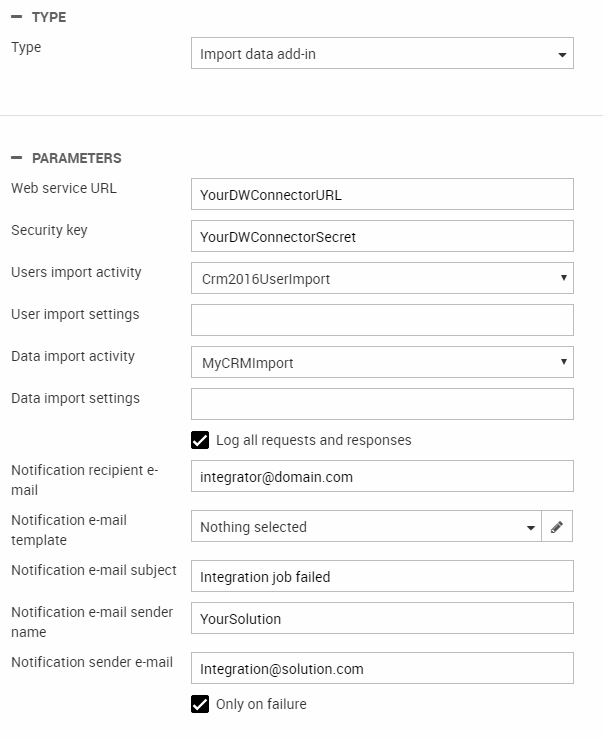Open the Notification e-mail template dropdown
603x740 pixels.
(365, 527)
